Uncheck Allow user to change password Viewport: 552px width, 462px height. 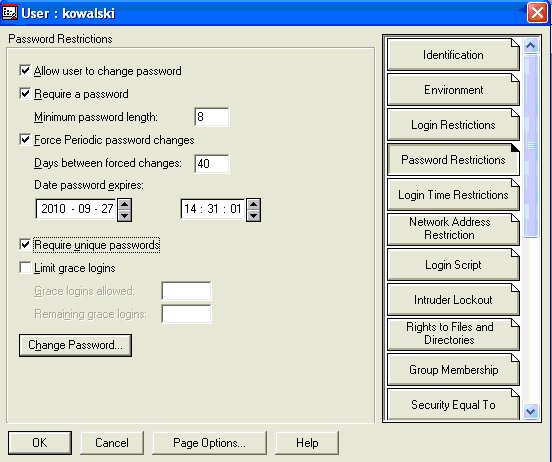click(x=25, y=71)
